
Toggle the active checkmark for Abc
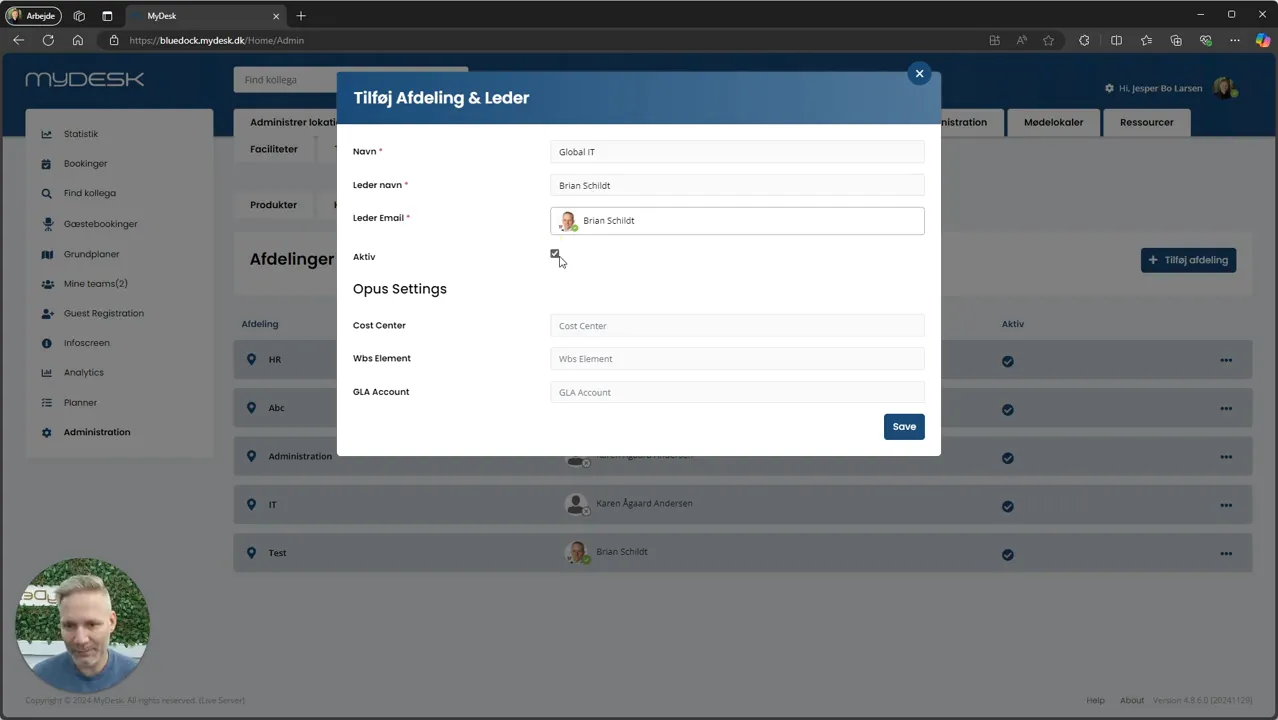[x=1008, y=409]
